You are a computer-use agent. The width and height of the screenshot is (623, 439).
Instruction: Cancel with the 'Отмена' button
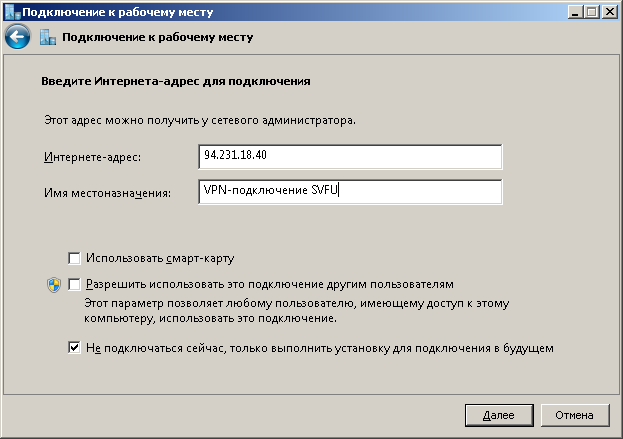coord(575,414)
